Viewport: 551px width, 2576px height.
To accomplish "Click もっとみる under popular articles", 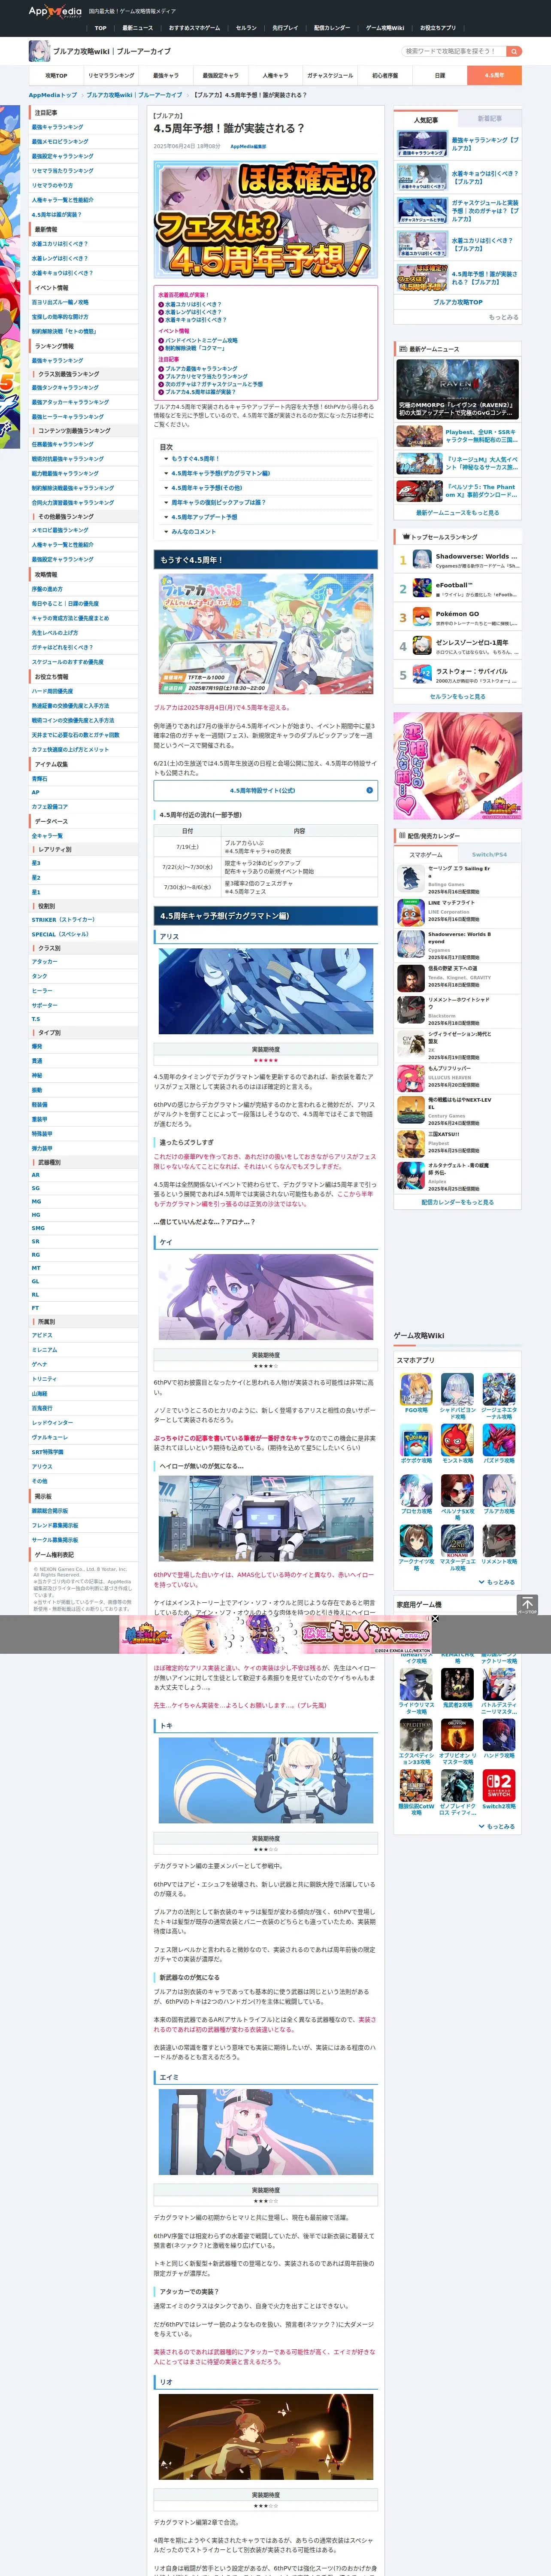I will click(x=504, y=317).
